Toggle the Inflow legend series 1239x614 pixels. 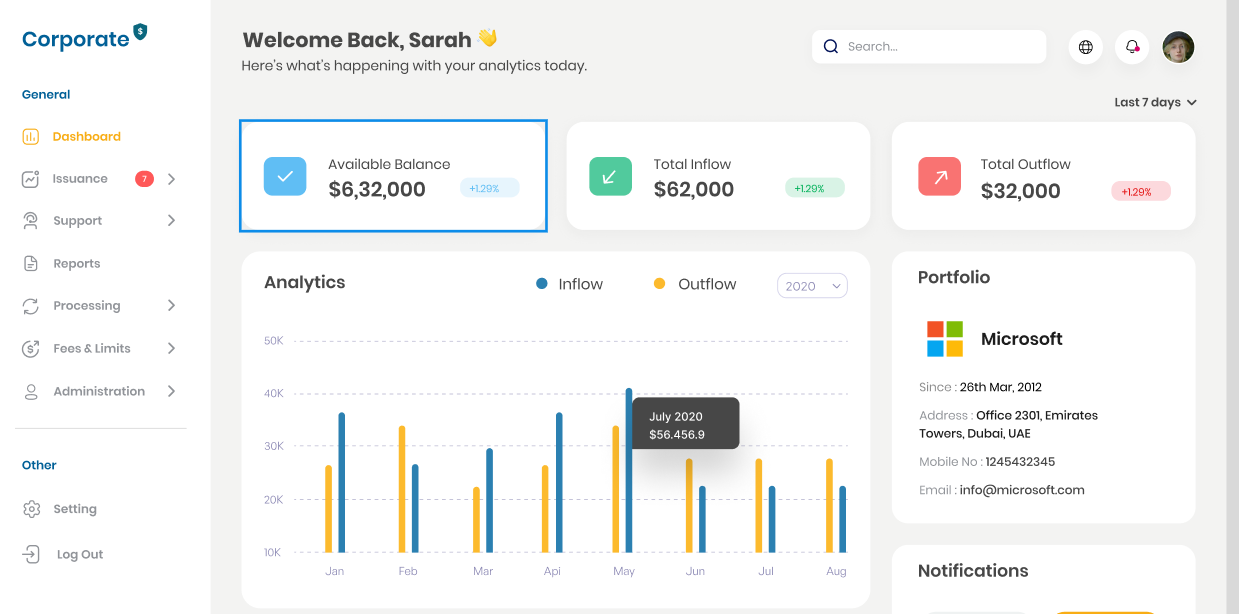569,284
